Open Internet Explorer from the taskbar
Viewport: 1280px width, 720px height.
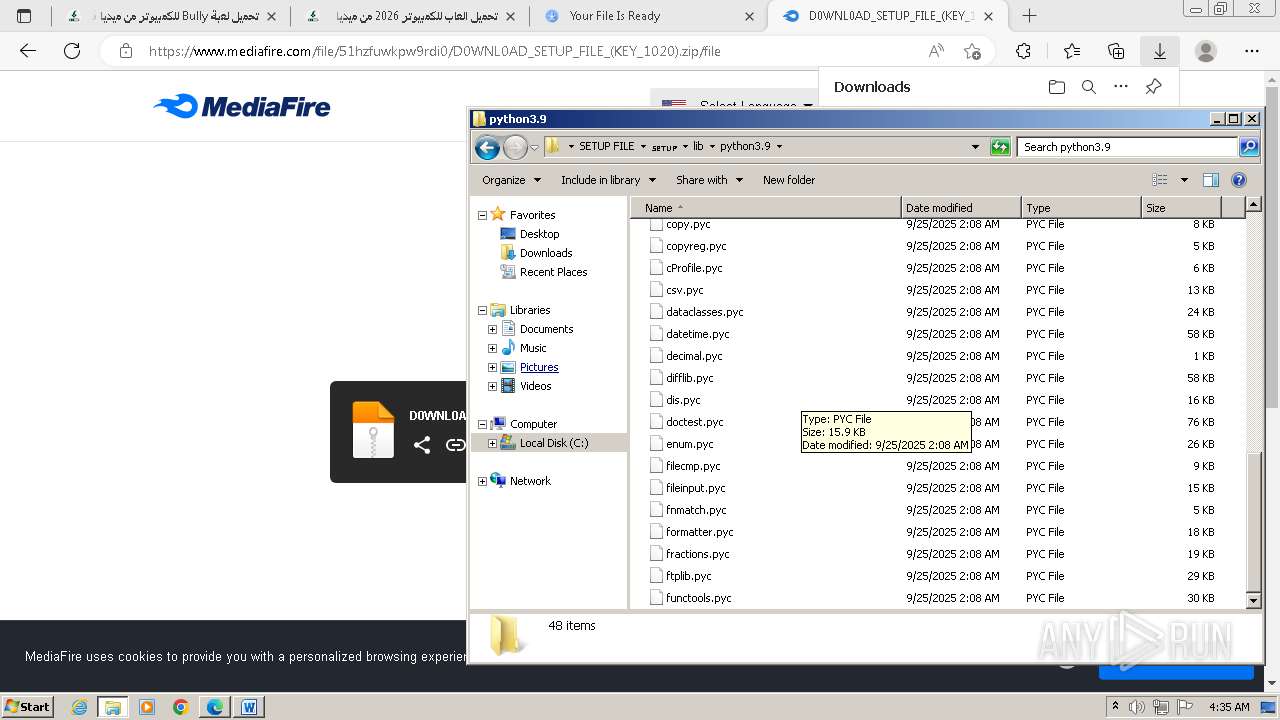pos(79,707)
